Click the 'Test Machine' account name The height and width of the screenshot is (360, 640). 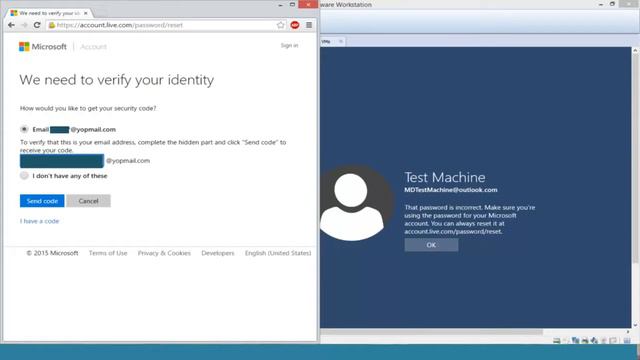point(445,177)
